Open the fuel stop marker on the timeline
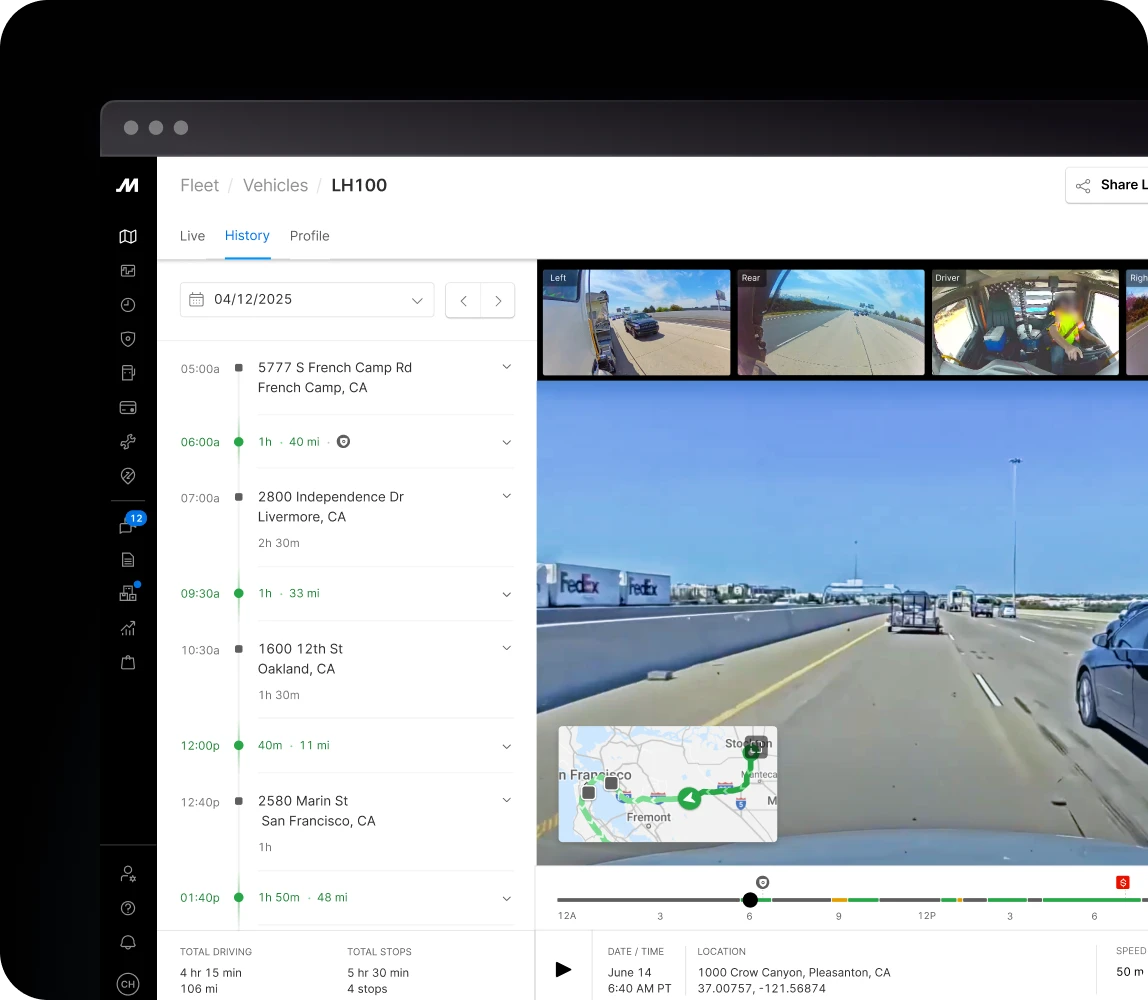1148x1000 pixels. click(x=1122, y=882)
